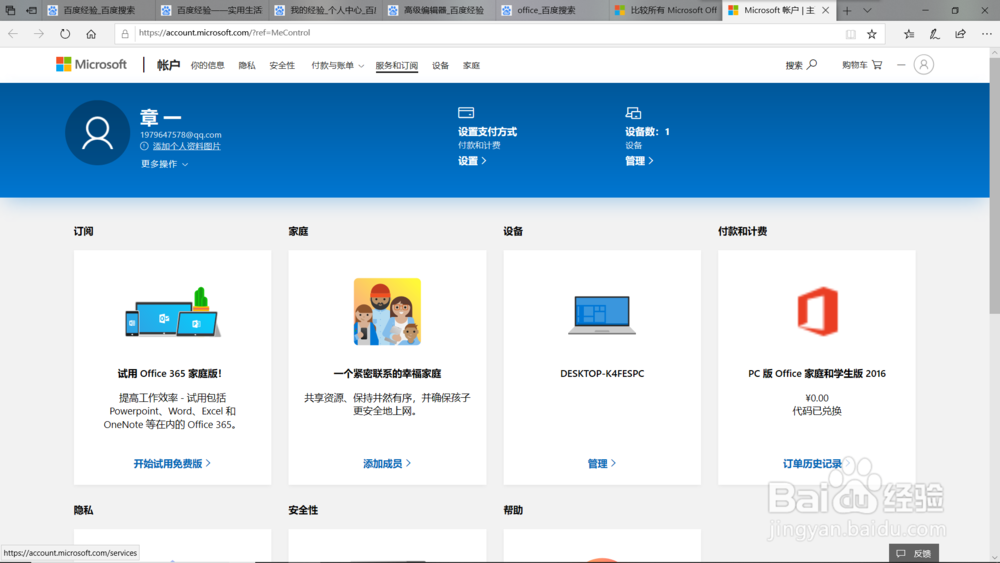Switch to the 我的经验_个人中心 tab
The image size is (1000, 563).
pos(326,10)
